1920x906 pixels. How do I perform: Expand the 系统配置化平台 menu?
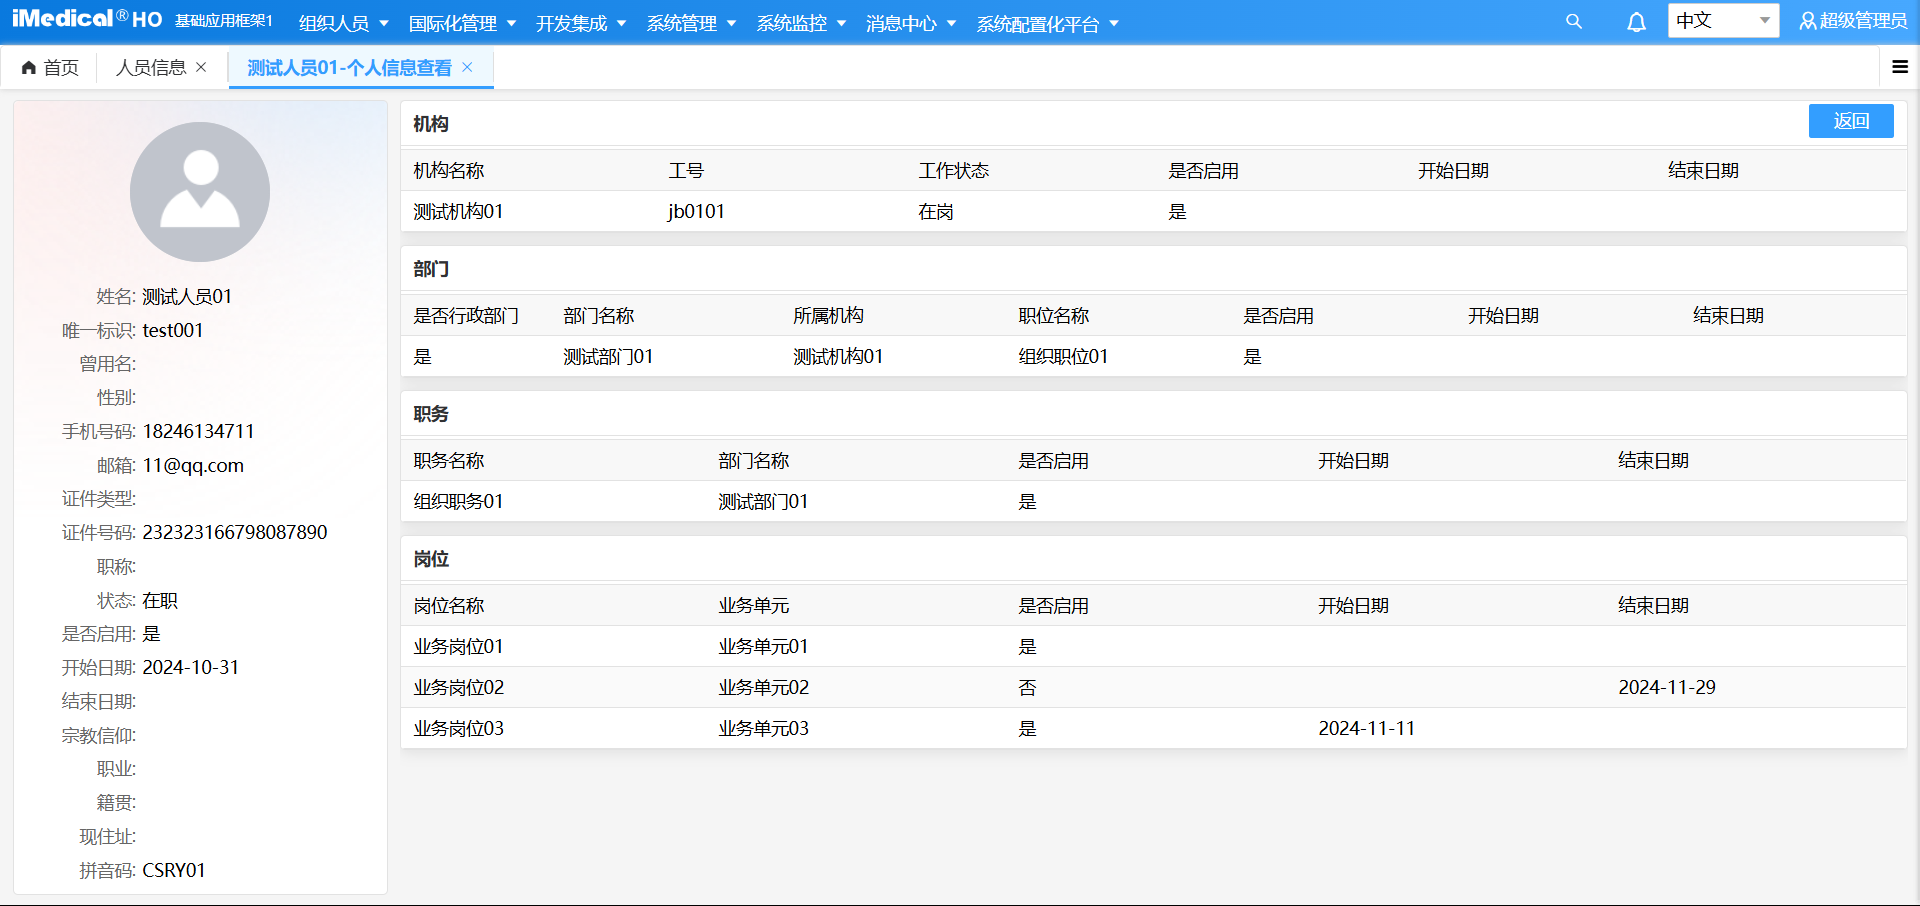click(x=1047, y=23)
